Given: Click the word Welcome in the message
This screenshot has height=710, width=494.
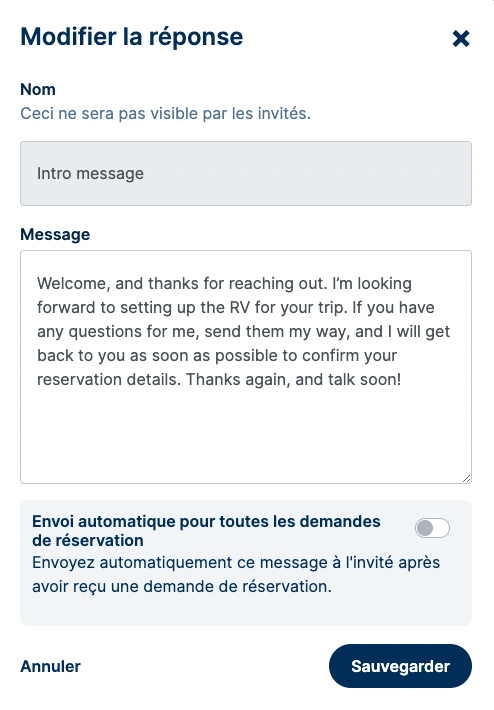Looking at the screenshot, I should tap(73, 283).
